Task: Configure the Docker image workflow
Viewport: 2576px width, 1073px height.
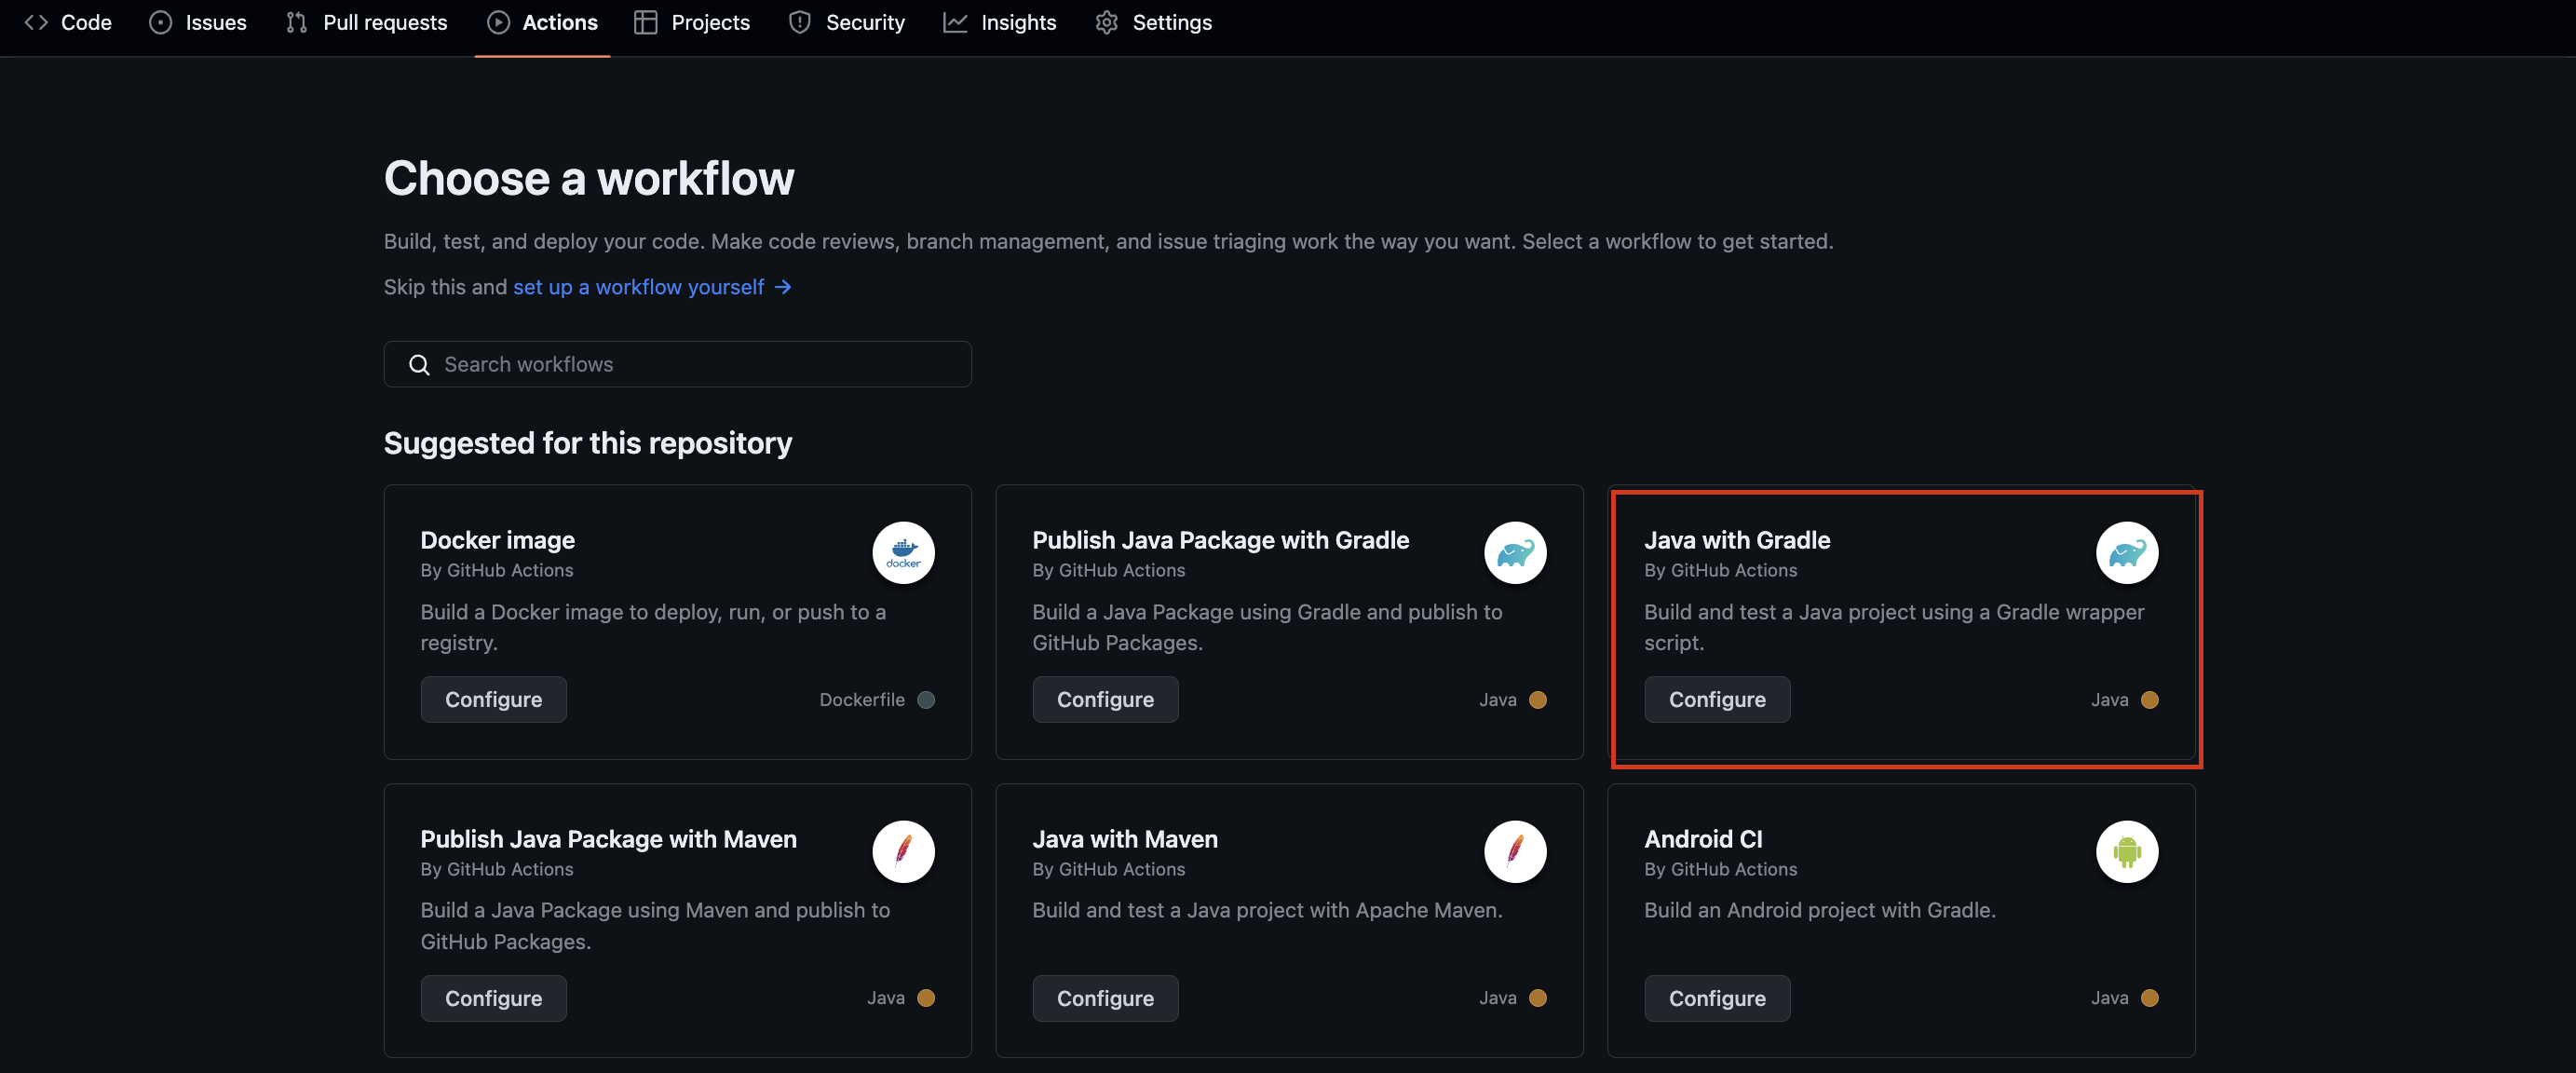Action: 493,699
